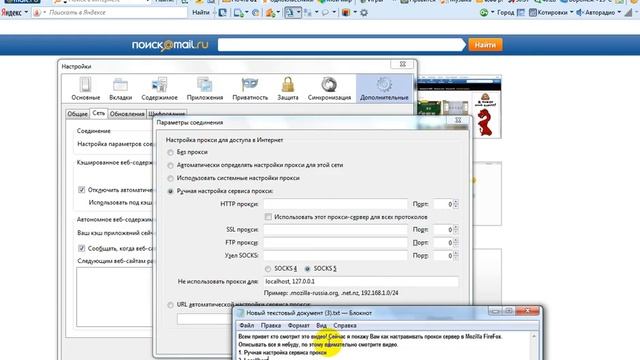The height and width of the screenshot is (360, 640).
Task: Select Ручная настройка сервиса прокси option
Action: point(170,191)
